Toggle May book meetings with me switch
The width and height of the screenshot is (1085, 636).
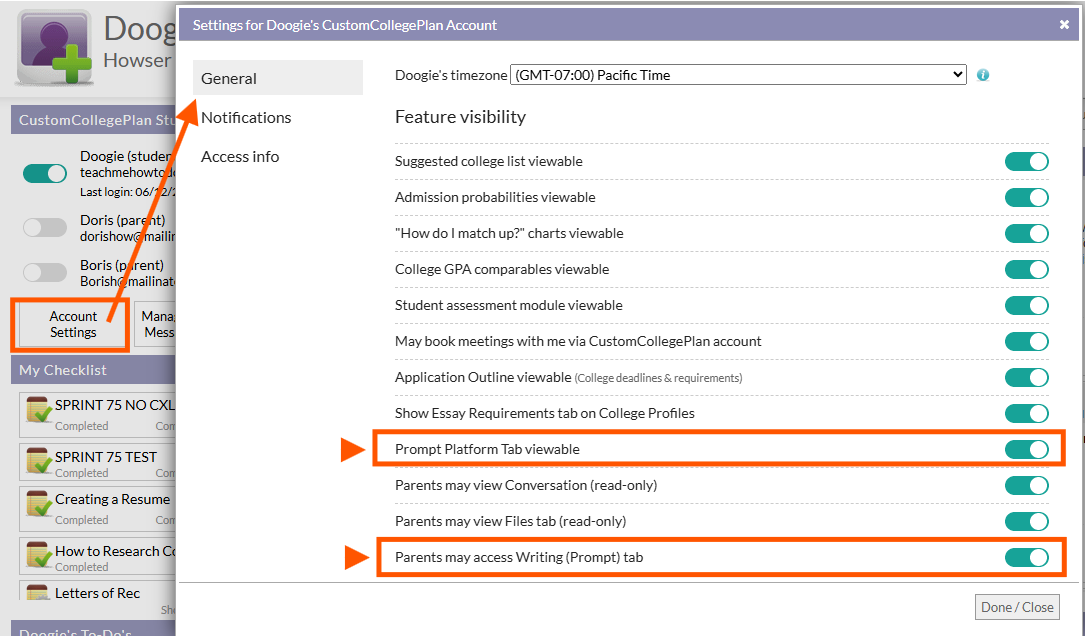pyautogui.click(x=1027, y=341)
